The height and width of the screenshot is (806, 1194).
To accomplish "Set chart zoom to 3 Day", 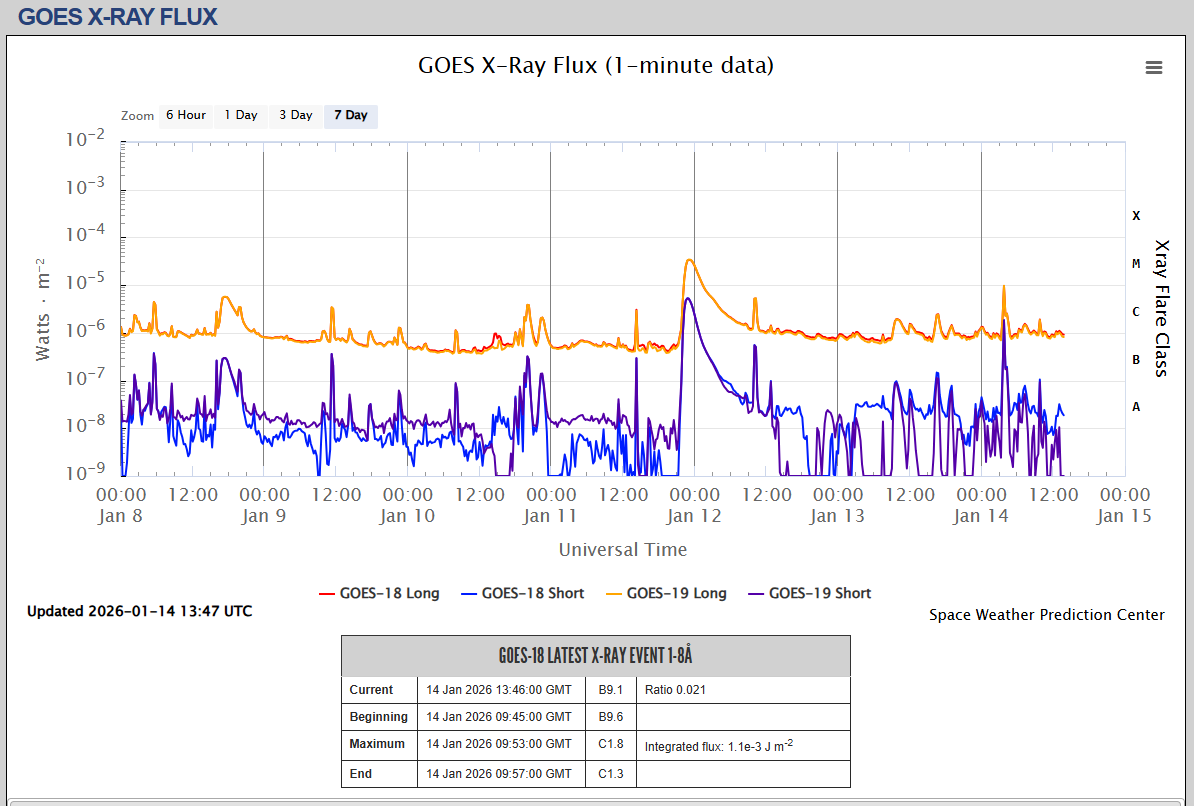I will coord(295,115).
